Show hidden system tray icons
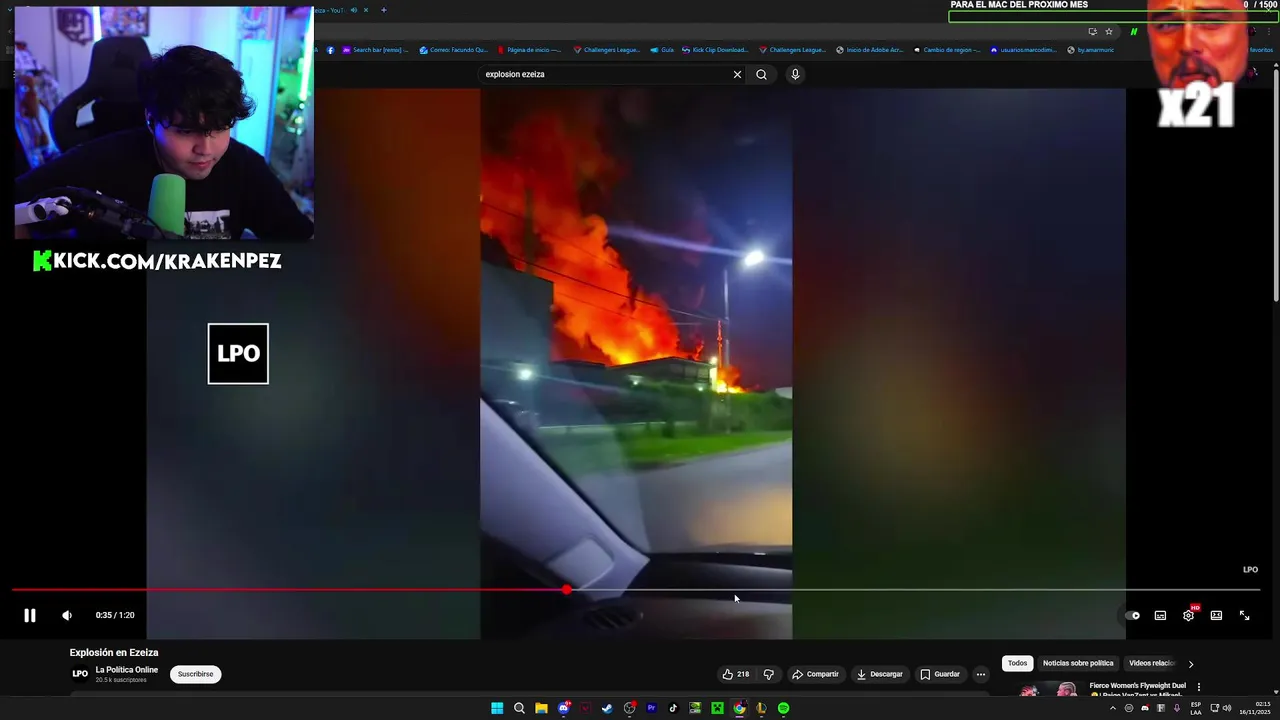1280x720 pixels. (x=1112, y=708)
